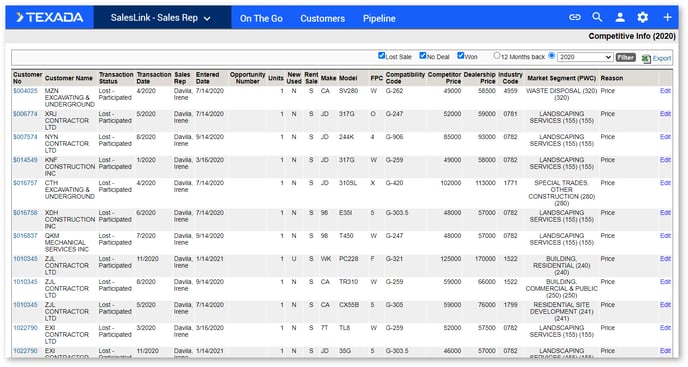Uncheck the Lost Sale checkbox
Image resolution: width=688 pixels, height=367 pixels.
[381, 55]
